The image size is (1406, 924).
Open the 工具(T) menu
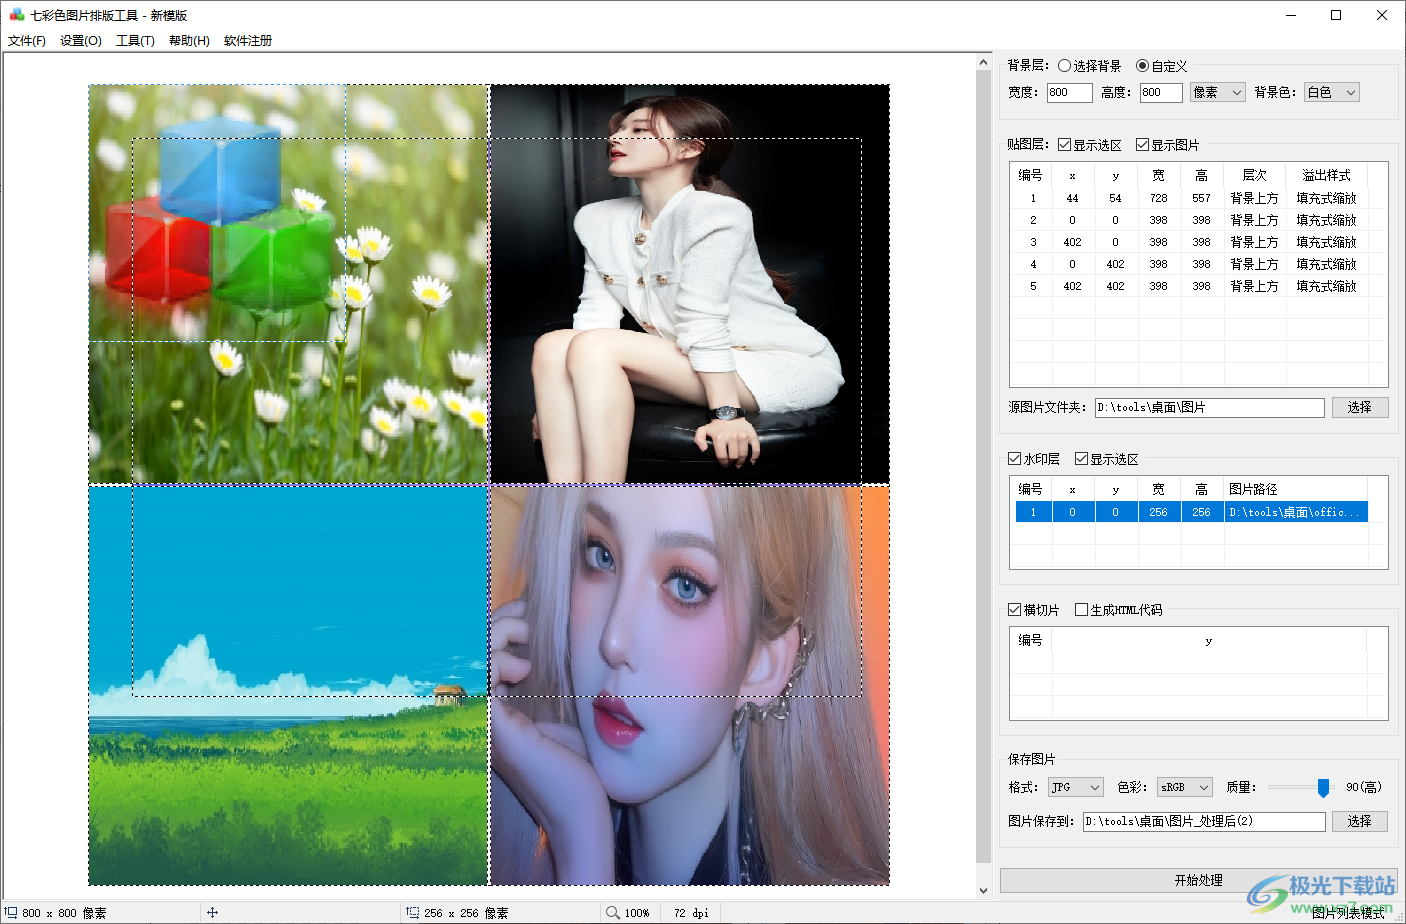pos(134,41)
